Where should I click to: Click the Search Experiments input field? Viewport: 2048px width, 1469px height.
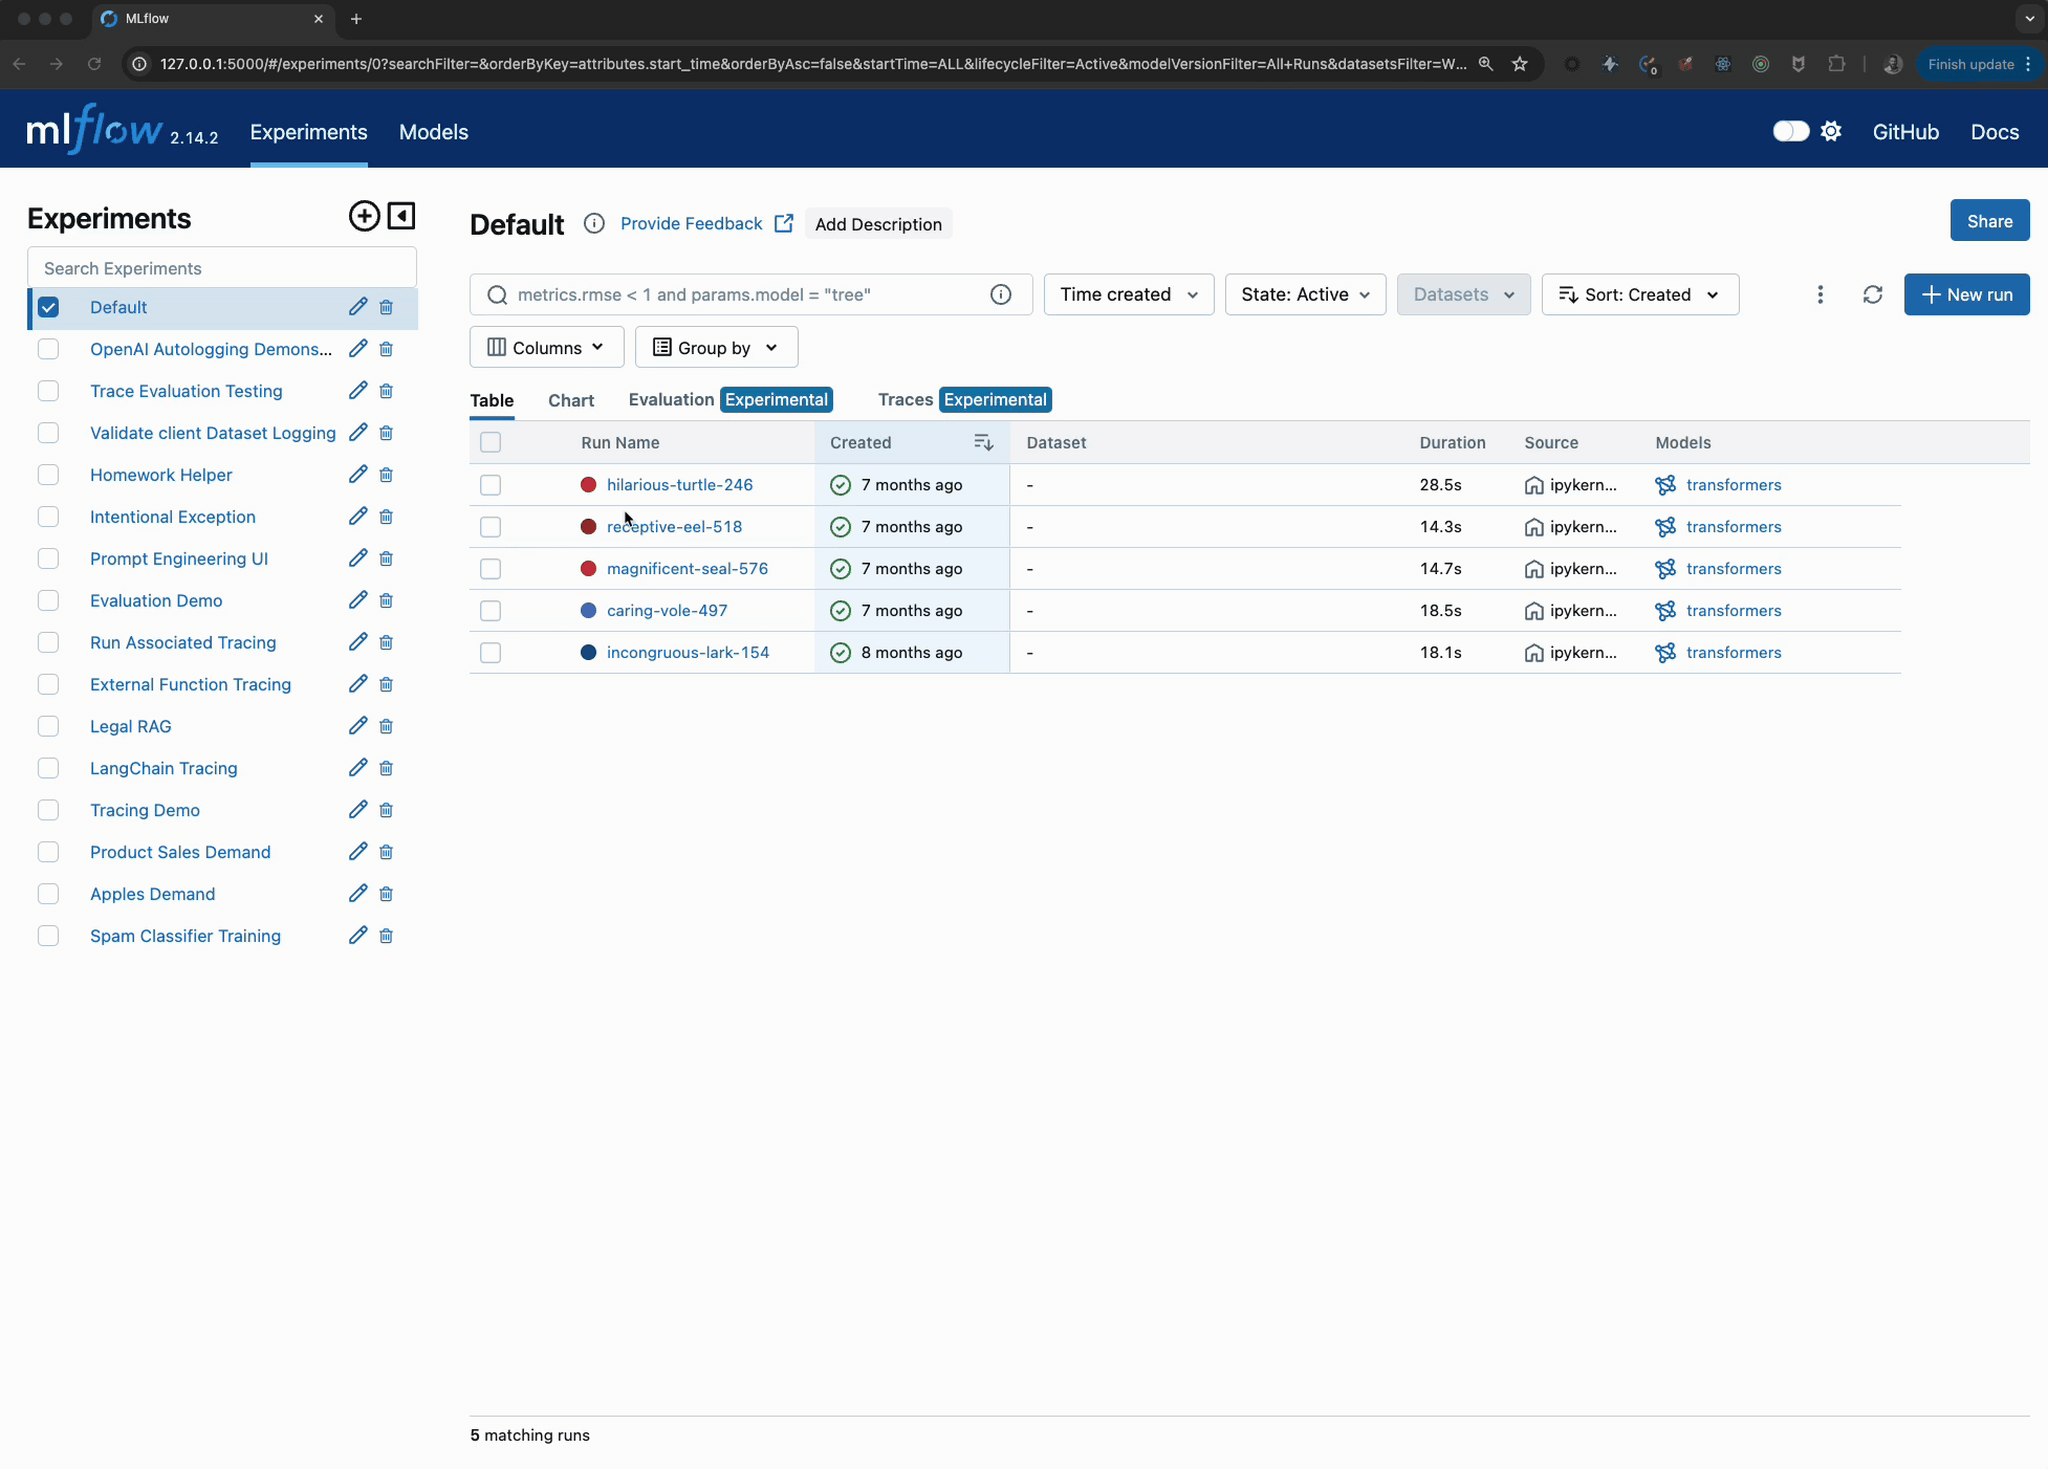tap(222, 268)
